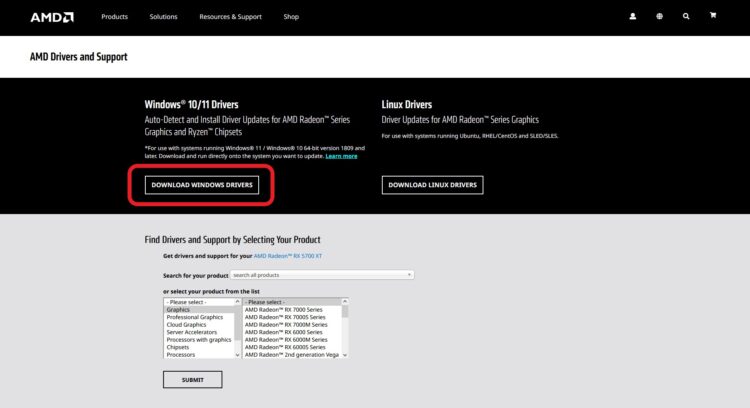Click down arrow of series list scrollbar
750x408 pixels.
click(346, 355)
